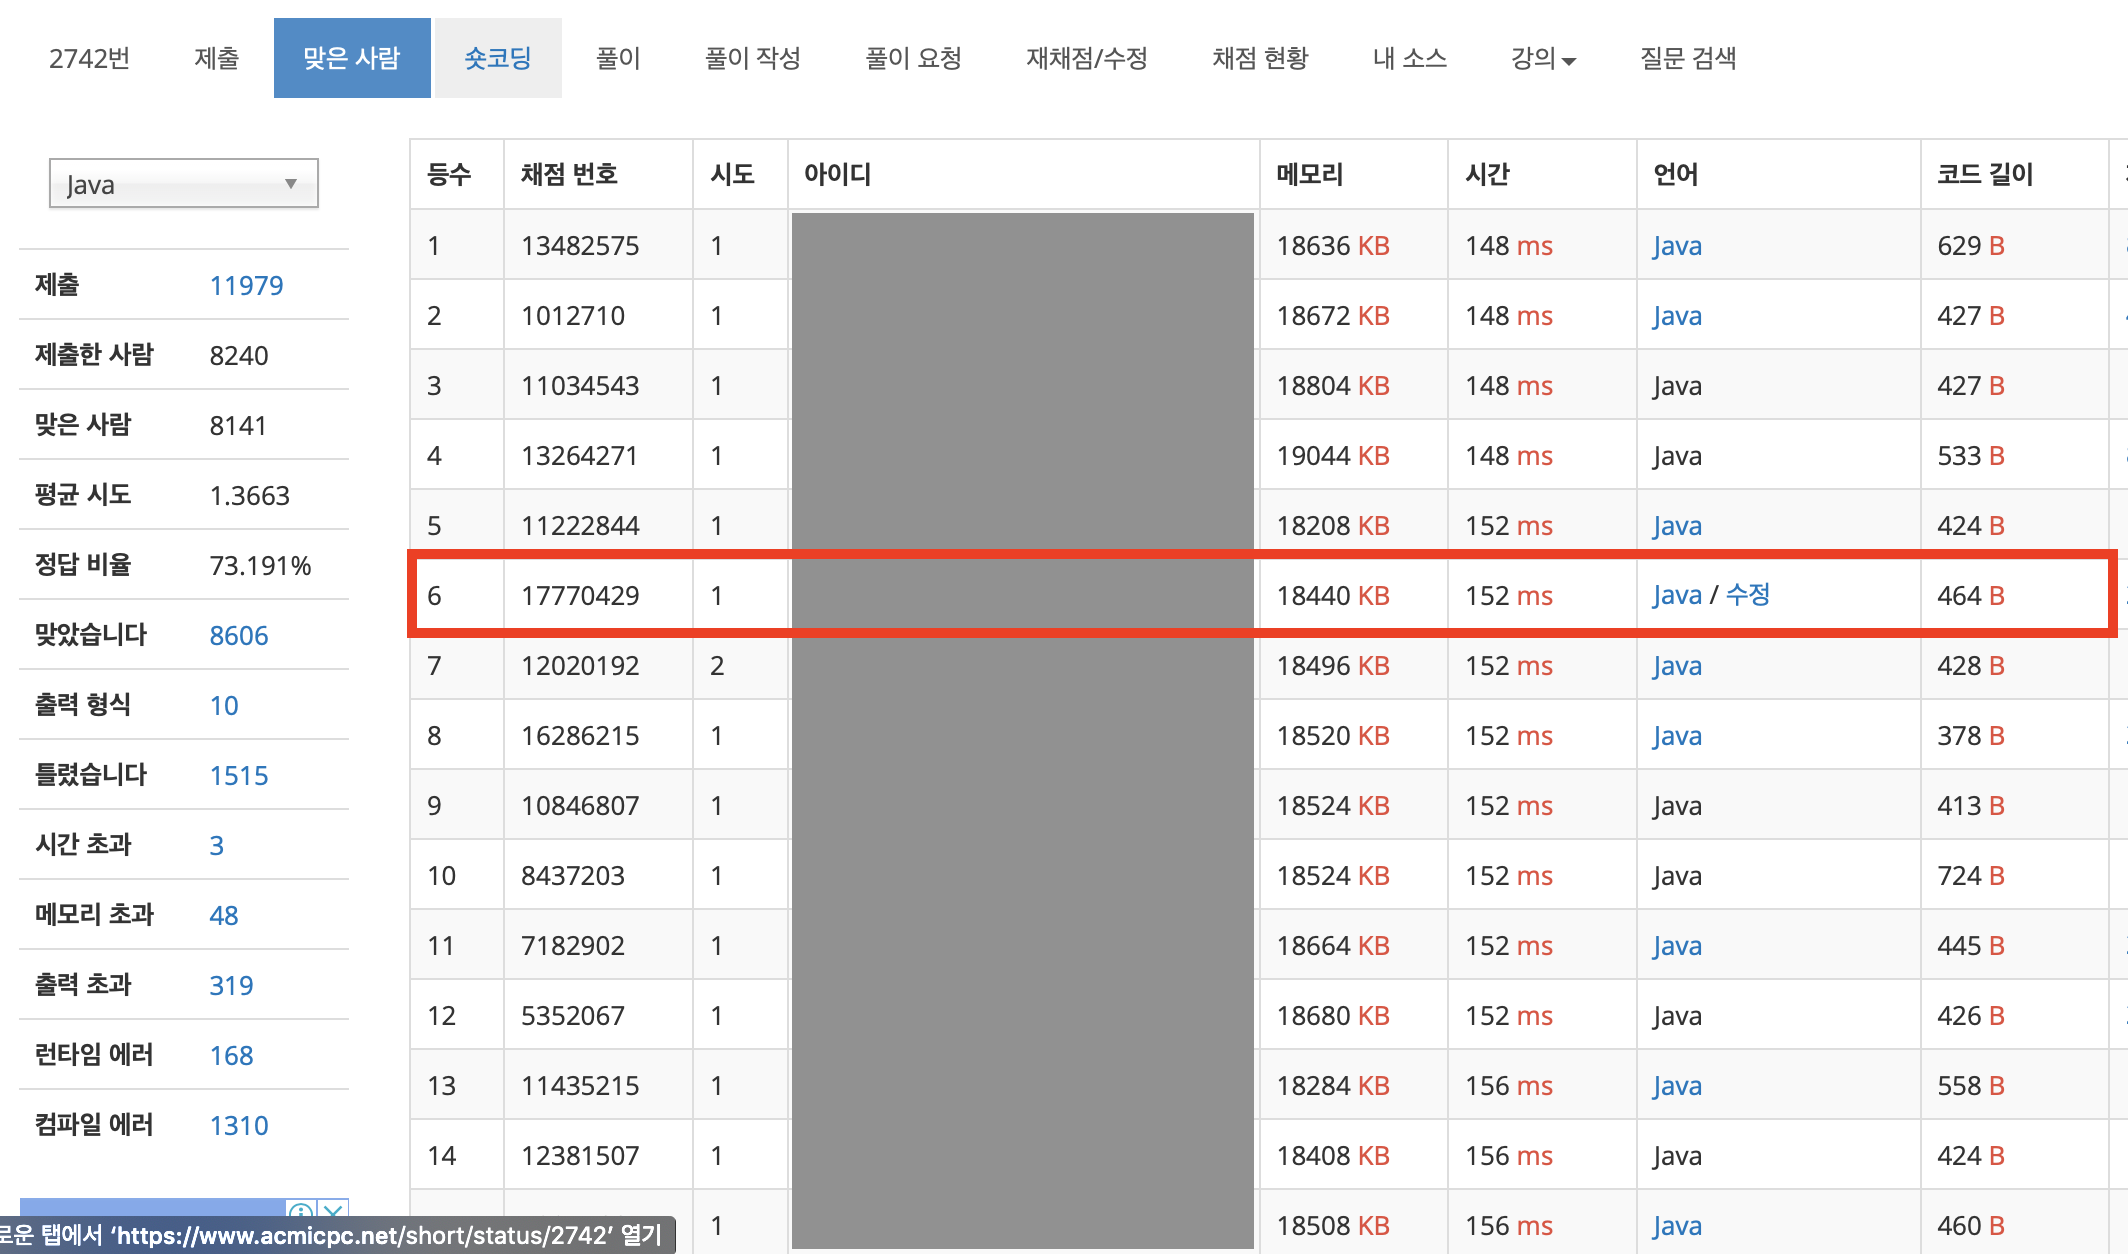Click the 2742번 problem tab
The height and width of the screenshot is (1254, 2128).
tap(90, 59)
